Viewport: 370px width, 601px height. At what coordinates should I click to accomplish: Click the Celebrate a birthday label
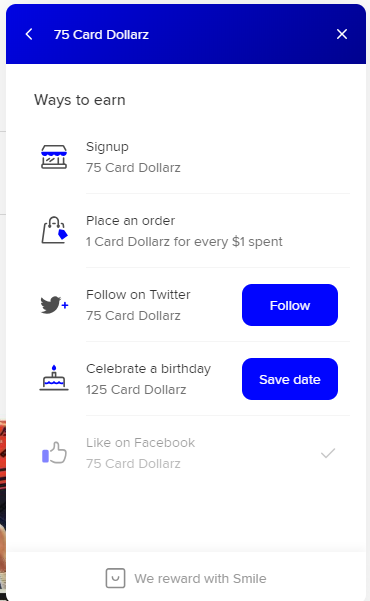148,369
